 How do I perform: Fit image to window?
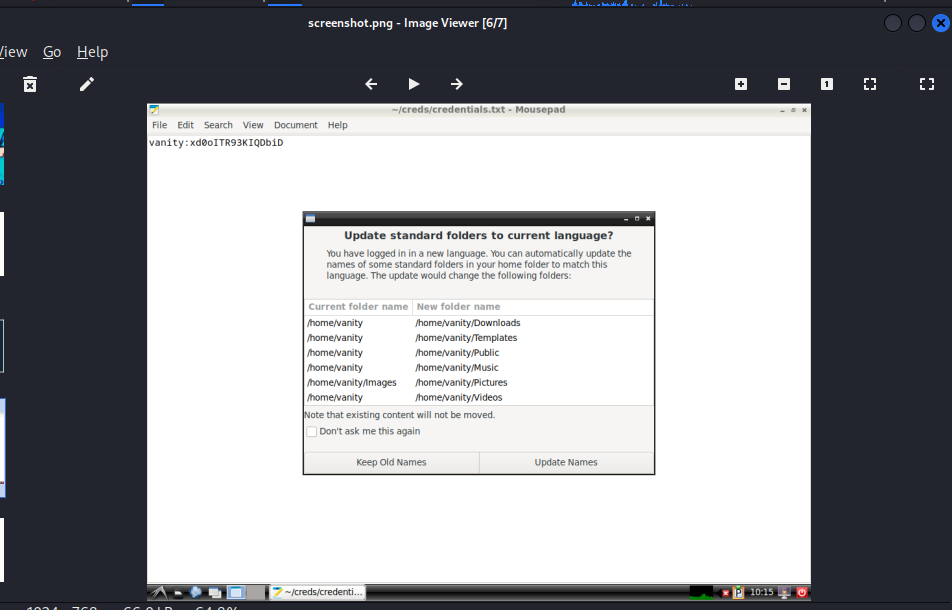(x=870, y=84)
